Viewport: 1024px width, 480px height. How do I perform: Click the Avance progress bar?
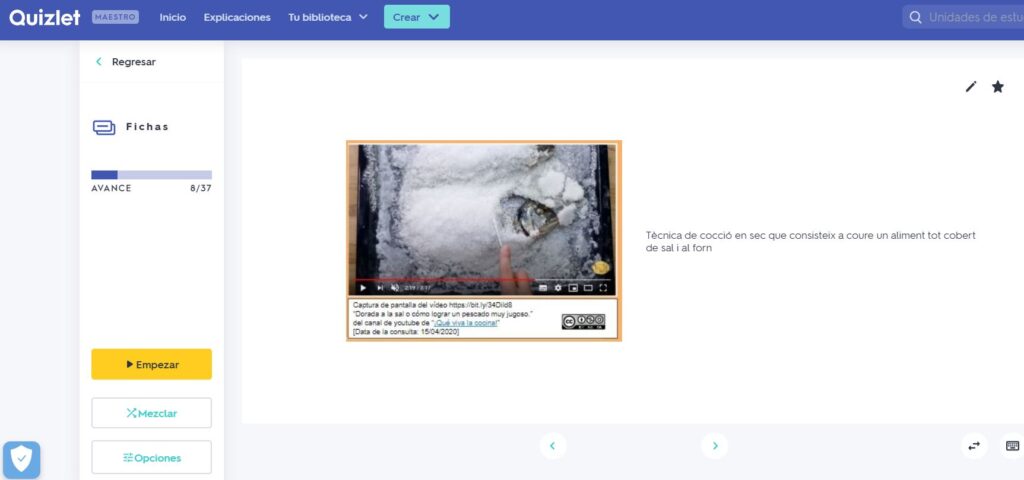[151, 175]
